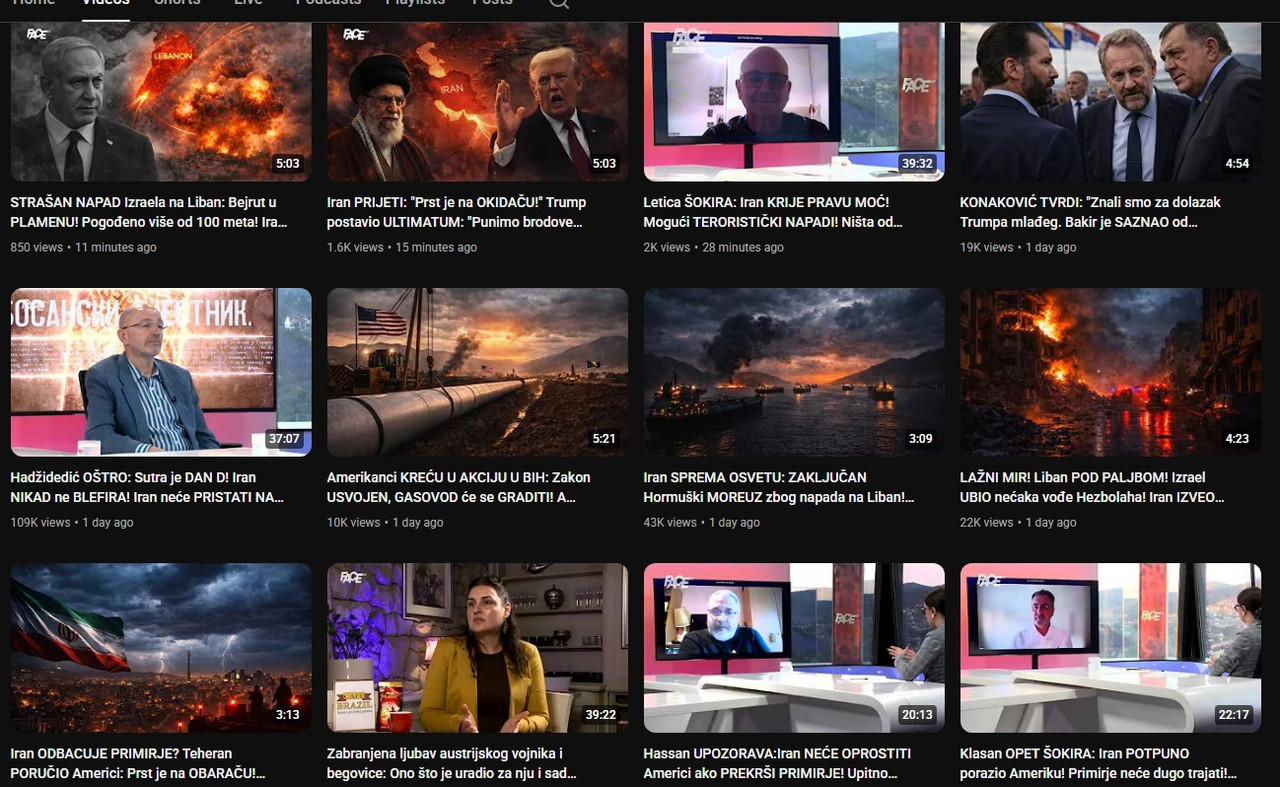Screen dimensions: 1280x787
Task: Click title 'LAŽNI MIR! Liban POD PALJBOM'
Action: [x=1092, y=487]
